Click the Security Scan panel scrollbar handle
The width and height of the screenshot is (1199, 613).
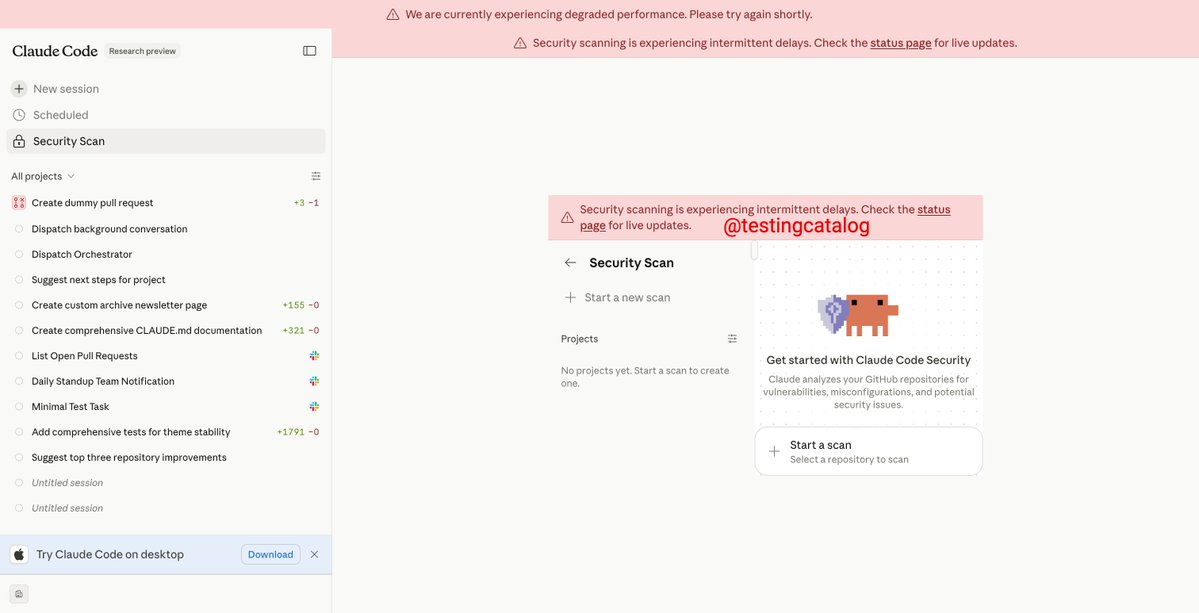pos(755,250)
